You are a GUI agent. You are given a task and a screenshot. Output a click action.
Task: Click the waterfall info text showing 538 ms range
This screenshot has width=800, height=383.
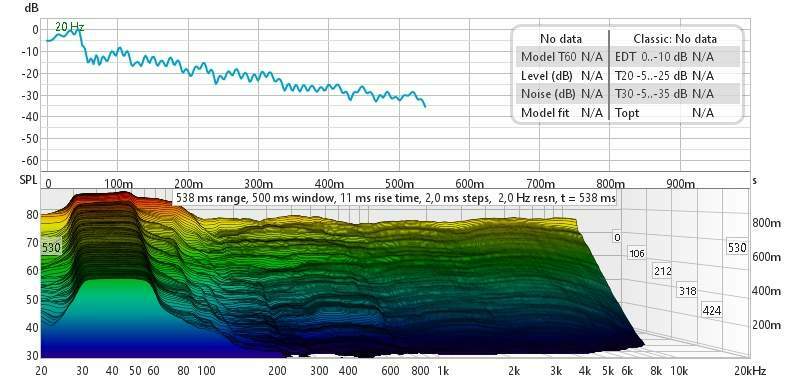395,197
